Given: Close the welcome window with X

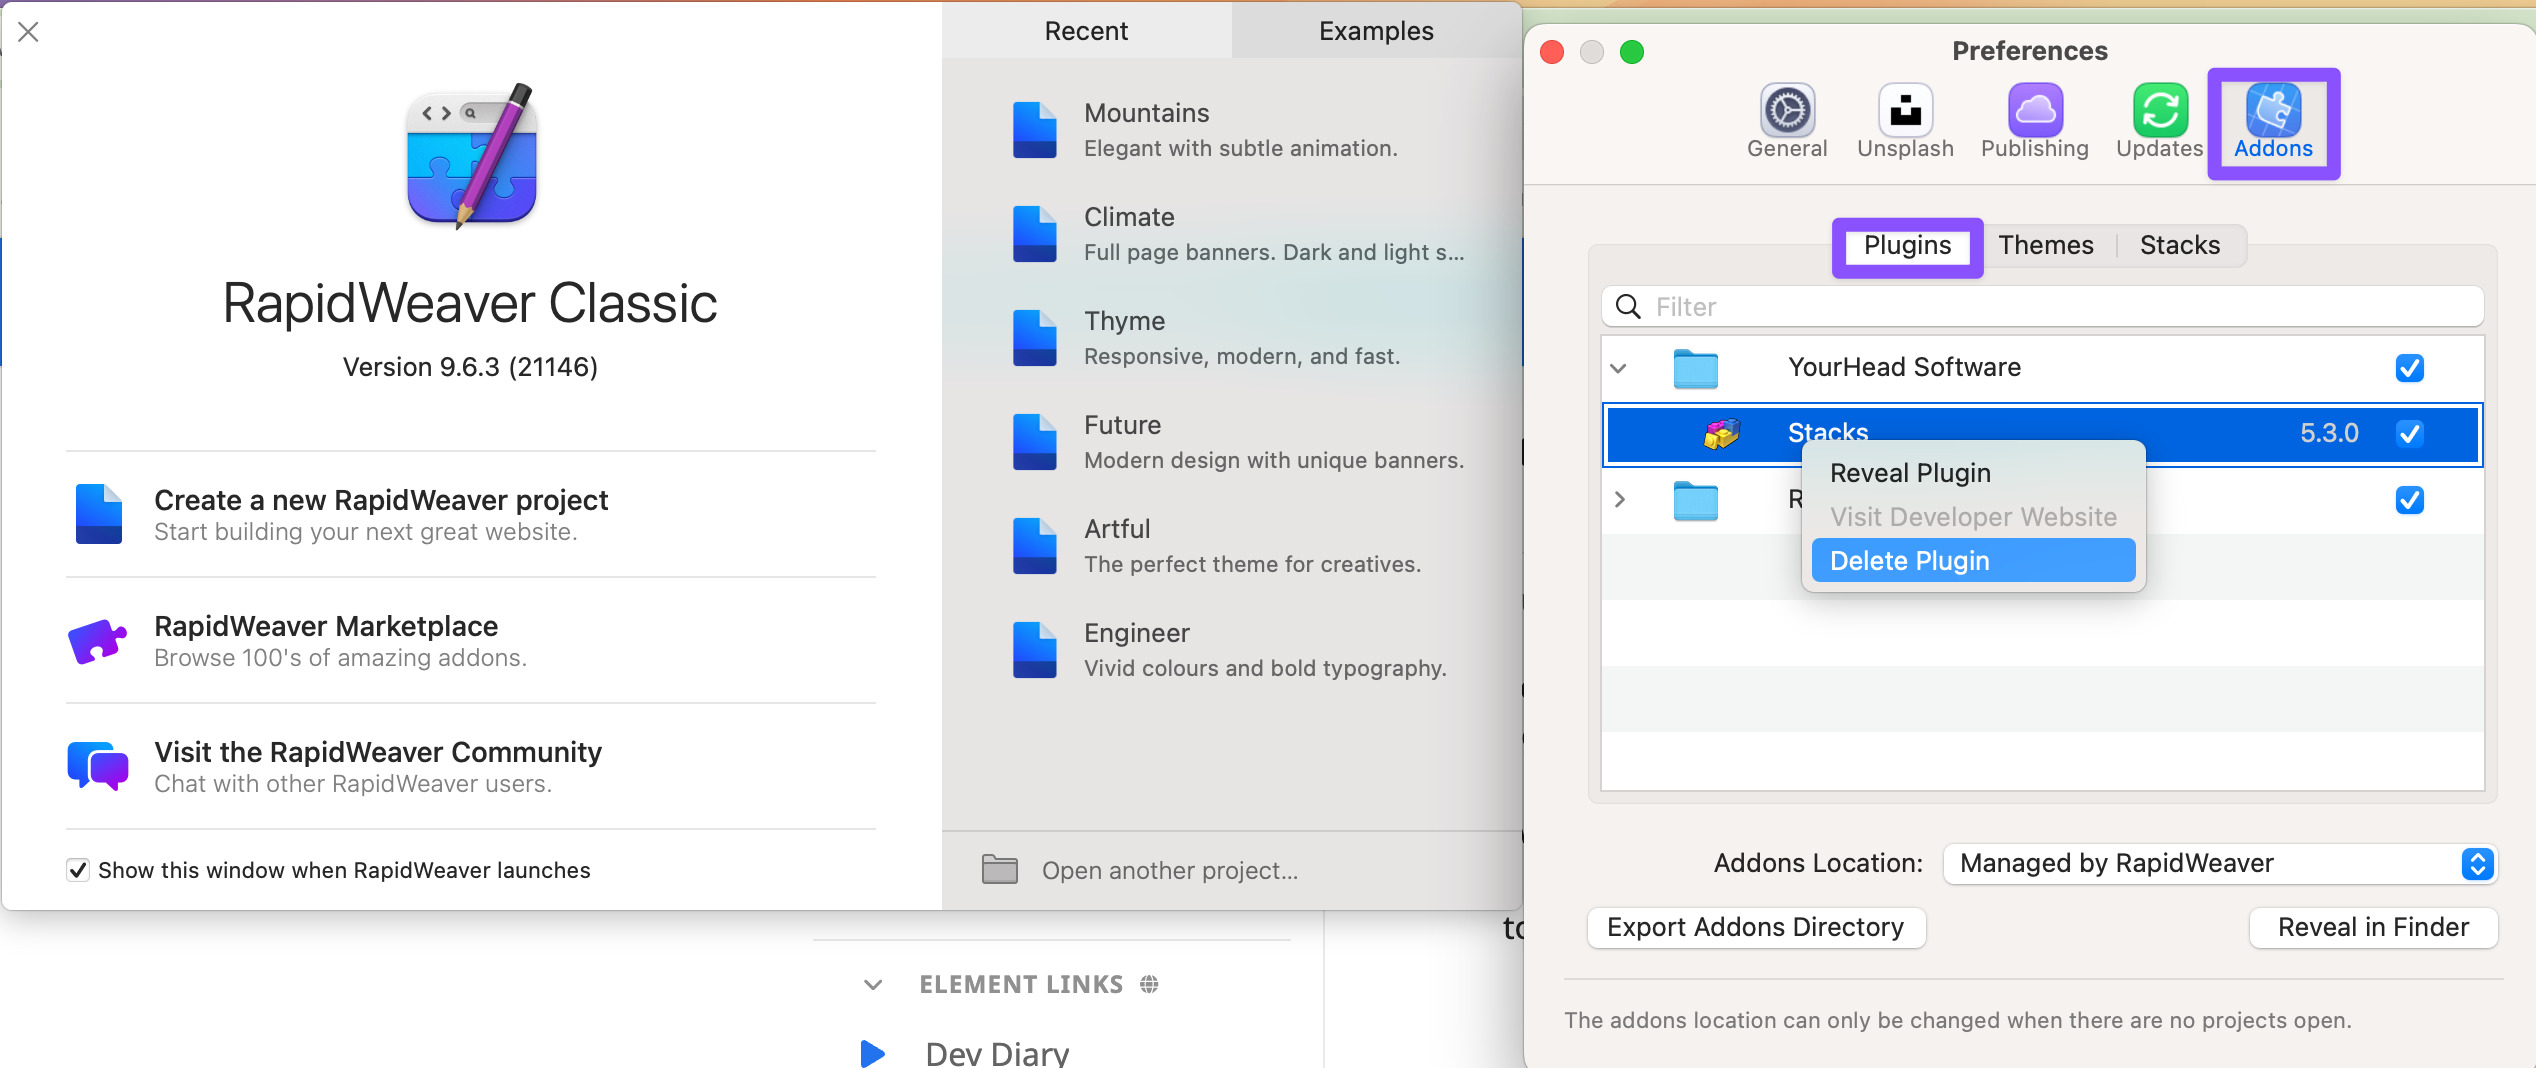Looking at the screenshot, I should pos(29,32).
